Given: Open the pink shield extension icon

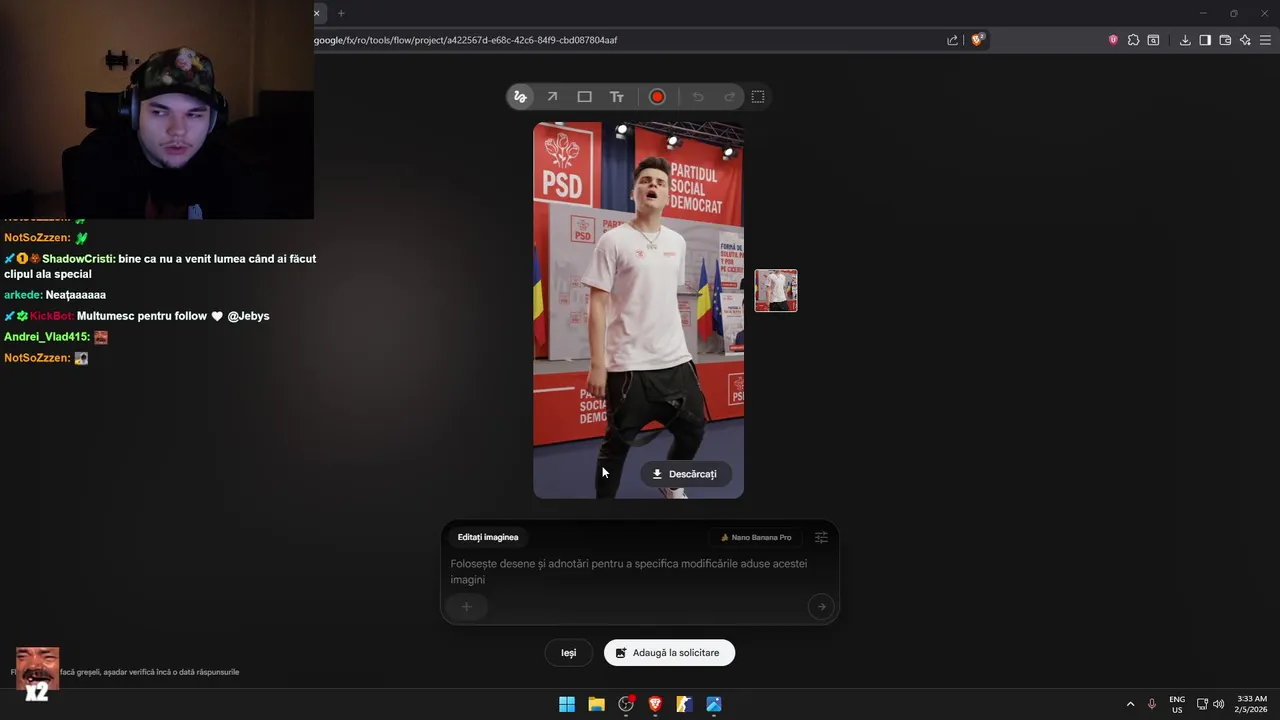Looking at the screenshot, I should point(1113,40).
